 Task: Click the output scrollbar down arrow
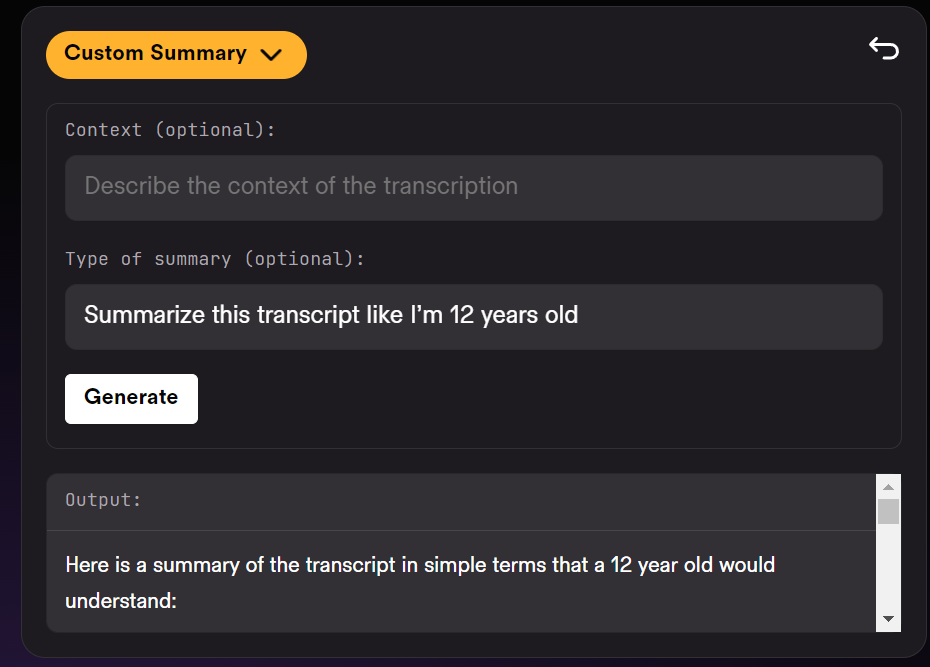[x=888, y=620]
